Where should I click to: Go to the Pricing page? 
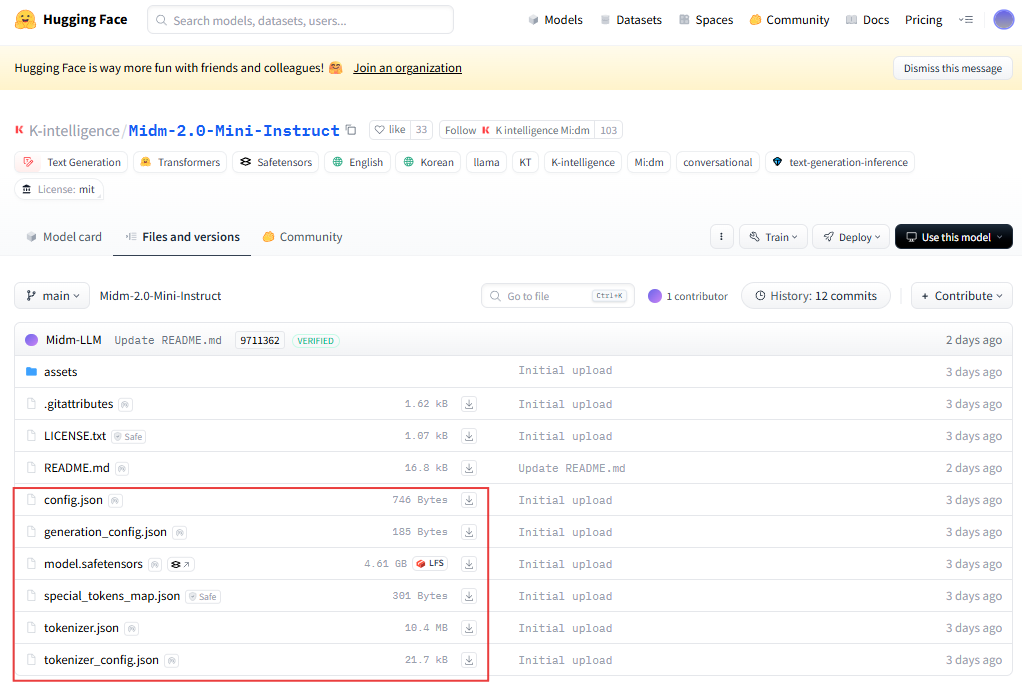click(x=923, y=20)
